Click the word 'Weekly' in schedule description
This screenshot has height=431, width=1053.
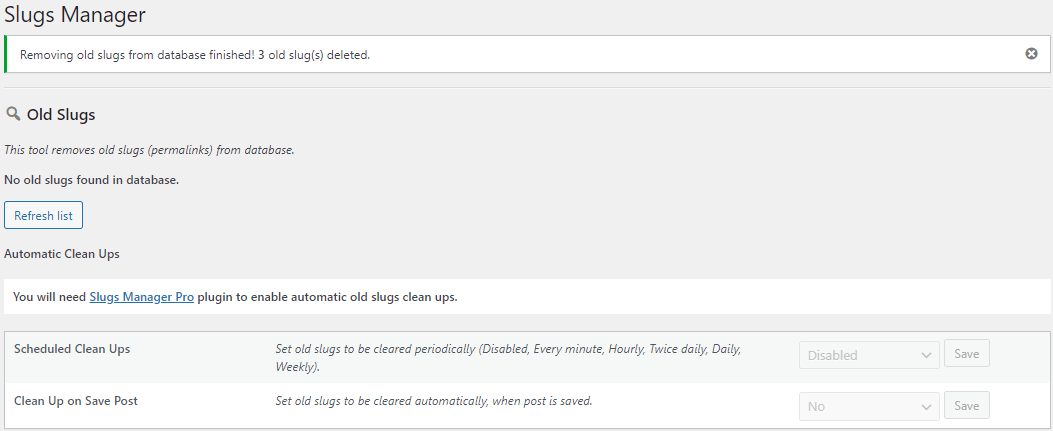294,367
